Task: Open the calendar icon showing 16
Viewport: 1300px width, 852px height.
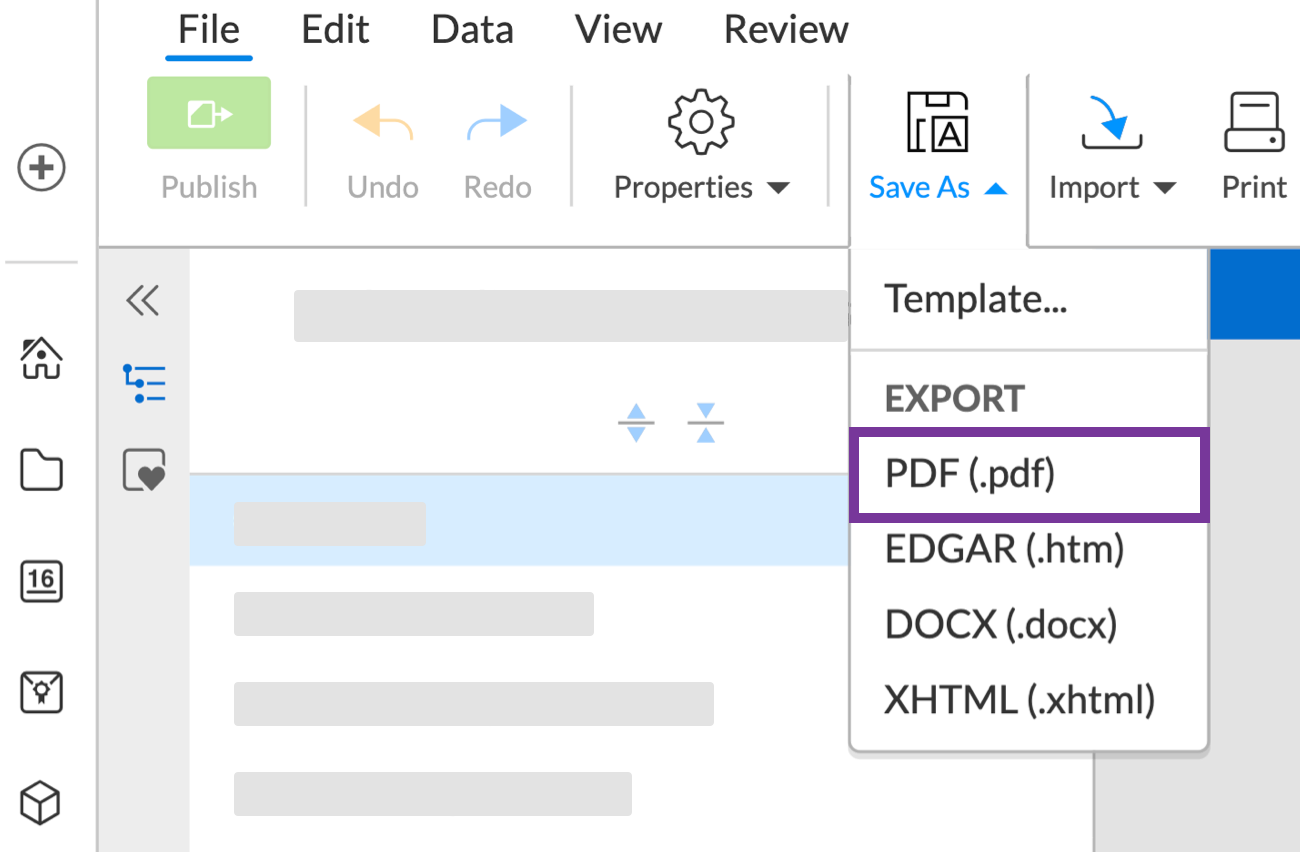Action: coord(41,582)
